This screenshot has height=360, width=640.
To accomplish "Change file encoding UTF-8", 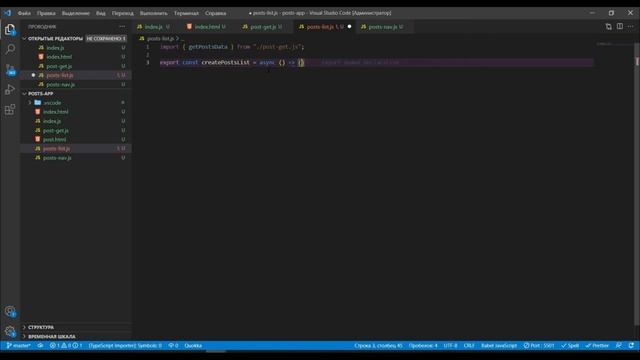I will click(x=451, y=346).
